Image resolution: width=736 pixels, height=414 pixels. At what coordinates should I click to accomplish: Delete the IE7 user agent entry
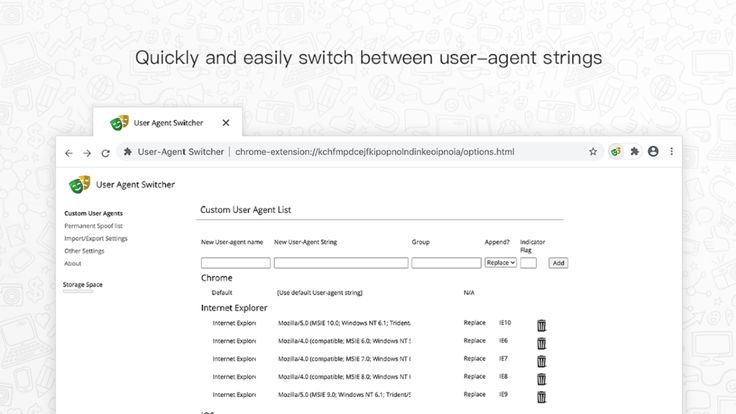541,361
